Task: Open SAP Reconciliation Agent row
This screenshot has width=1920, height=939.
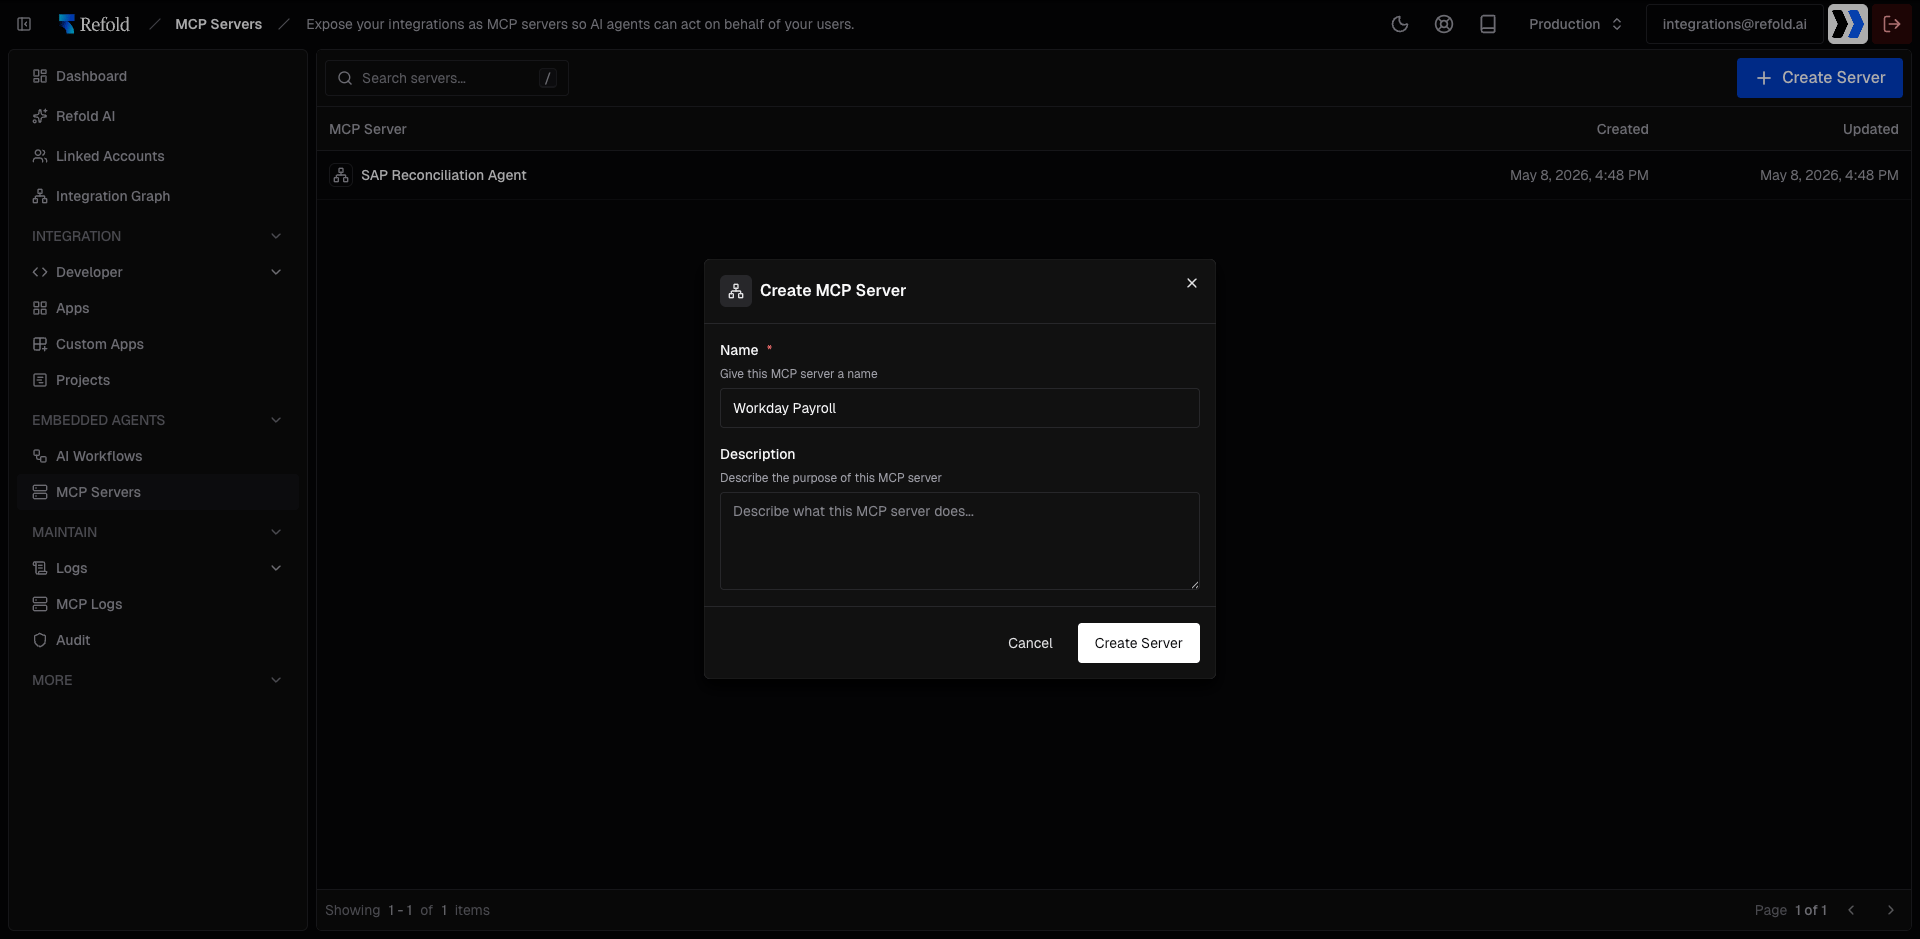Action: click(1114, 175)
